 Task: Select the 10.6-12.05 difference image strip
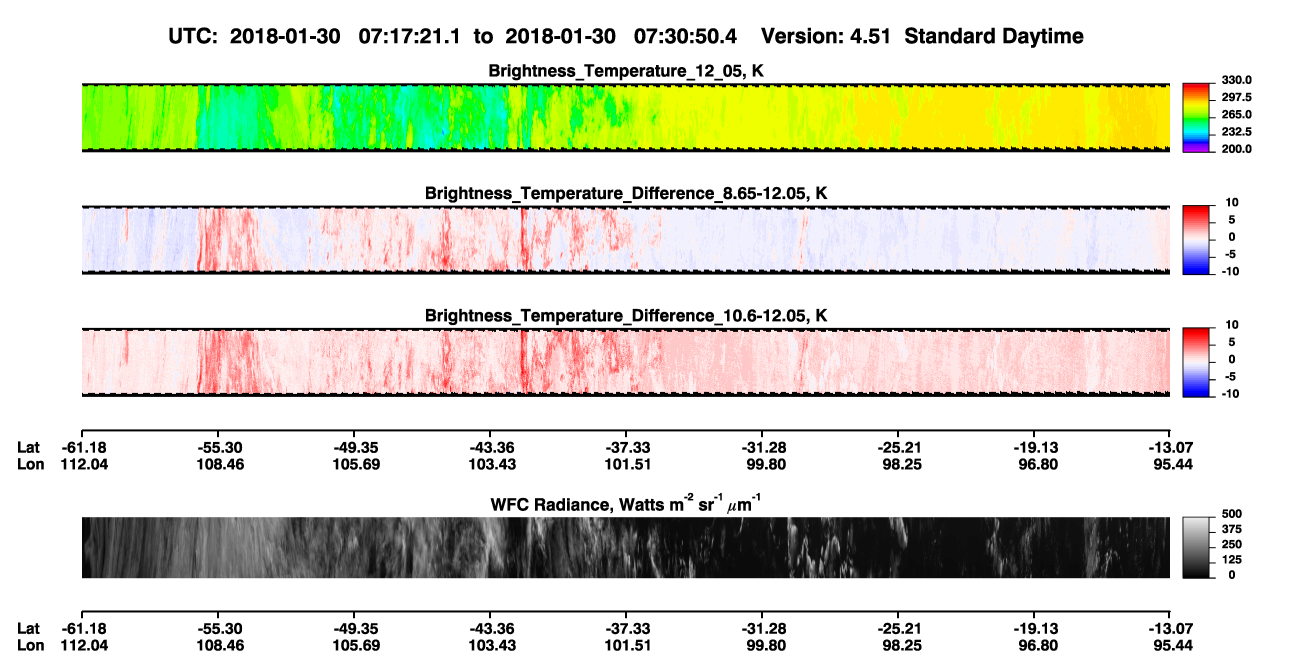[626, 361]
